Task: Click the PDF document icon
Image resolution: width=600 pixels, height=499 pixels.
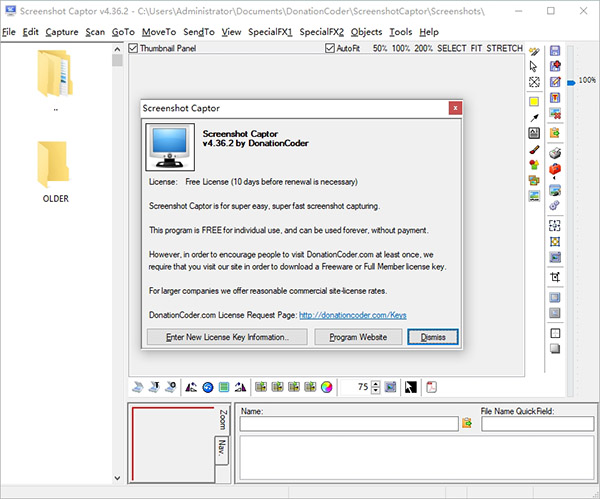Action: (431, 387)
